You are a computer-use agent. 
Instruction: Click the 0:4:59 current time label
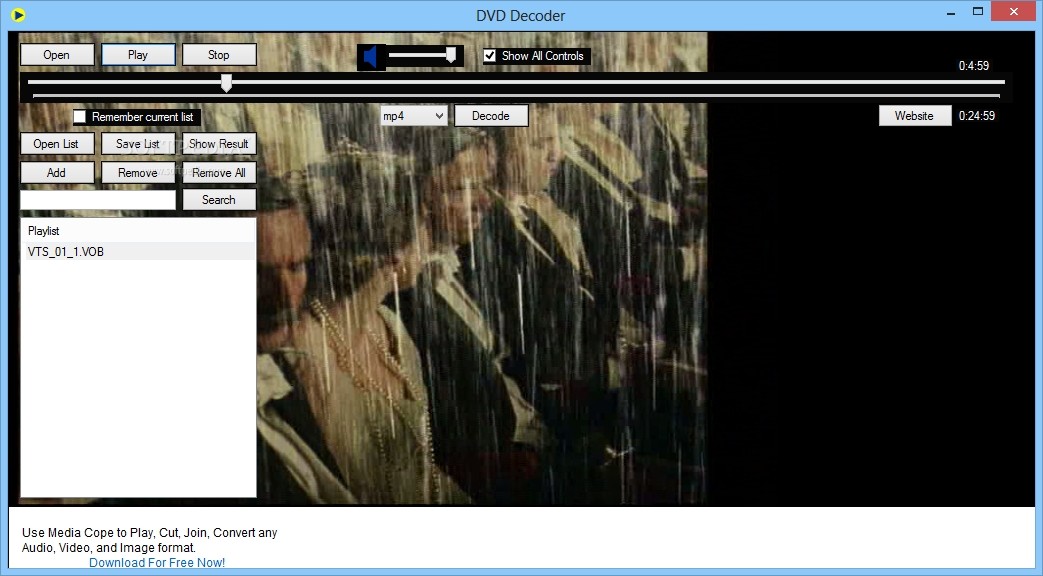973,66
